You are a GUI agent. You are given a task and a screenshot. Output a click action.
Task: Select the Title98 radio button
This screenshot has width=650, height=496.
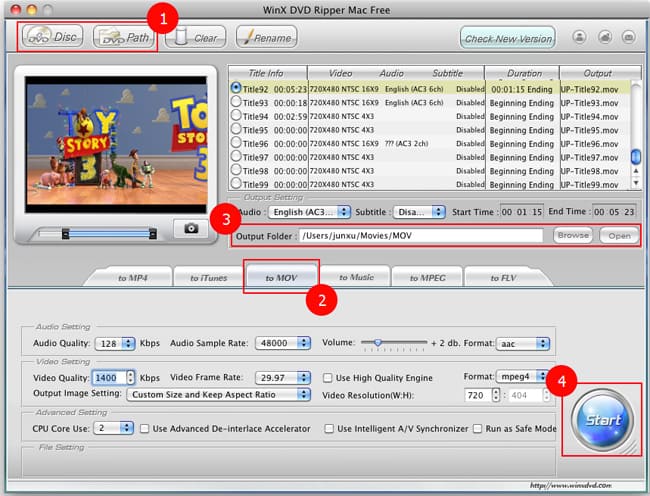point(236,170)
